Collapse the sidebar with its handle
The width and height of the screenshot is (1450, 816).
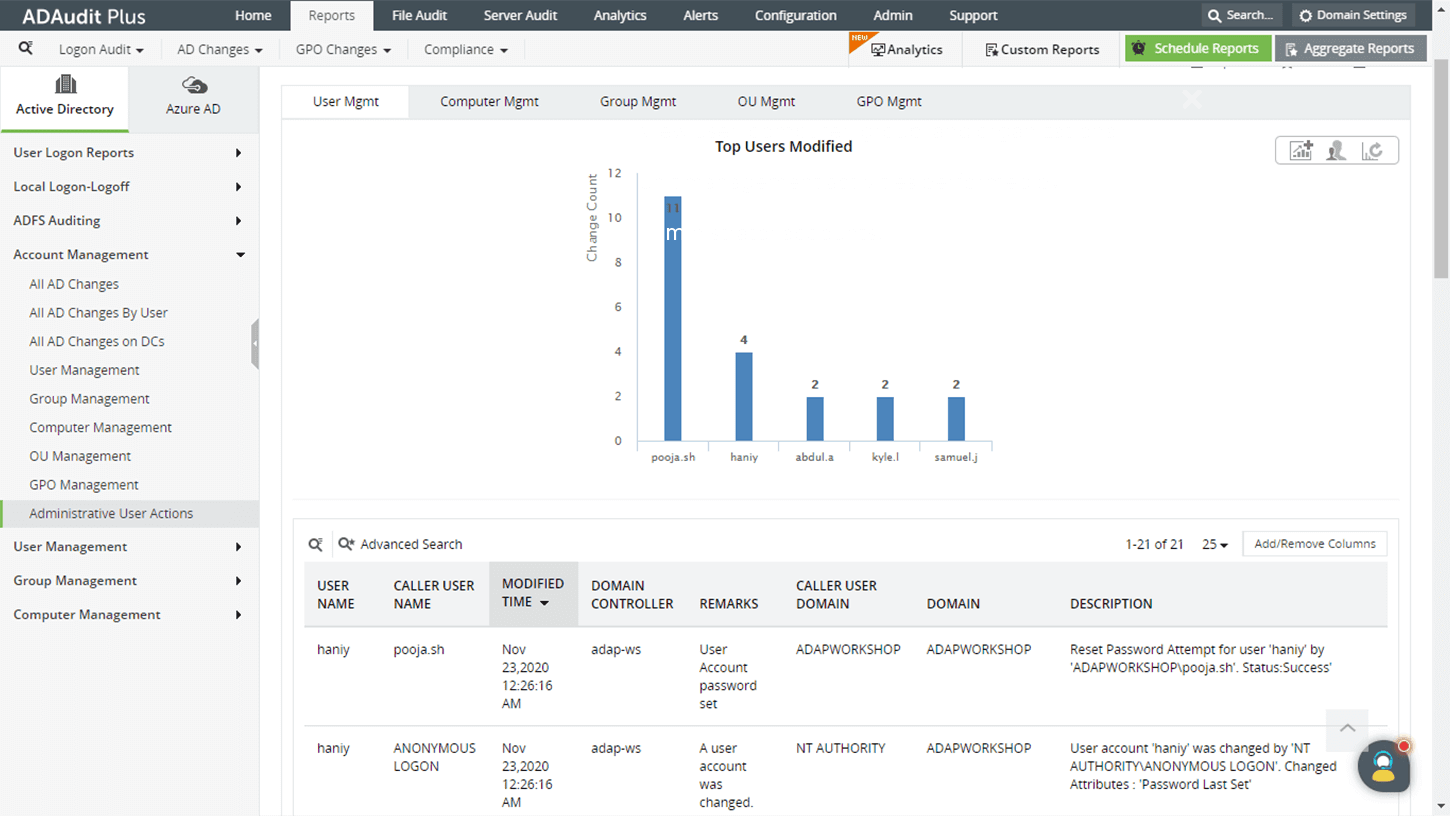(x=255, y=344)
